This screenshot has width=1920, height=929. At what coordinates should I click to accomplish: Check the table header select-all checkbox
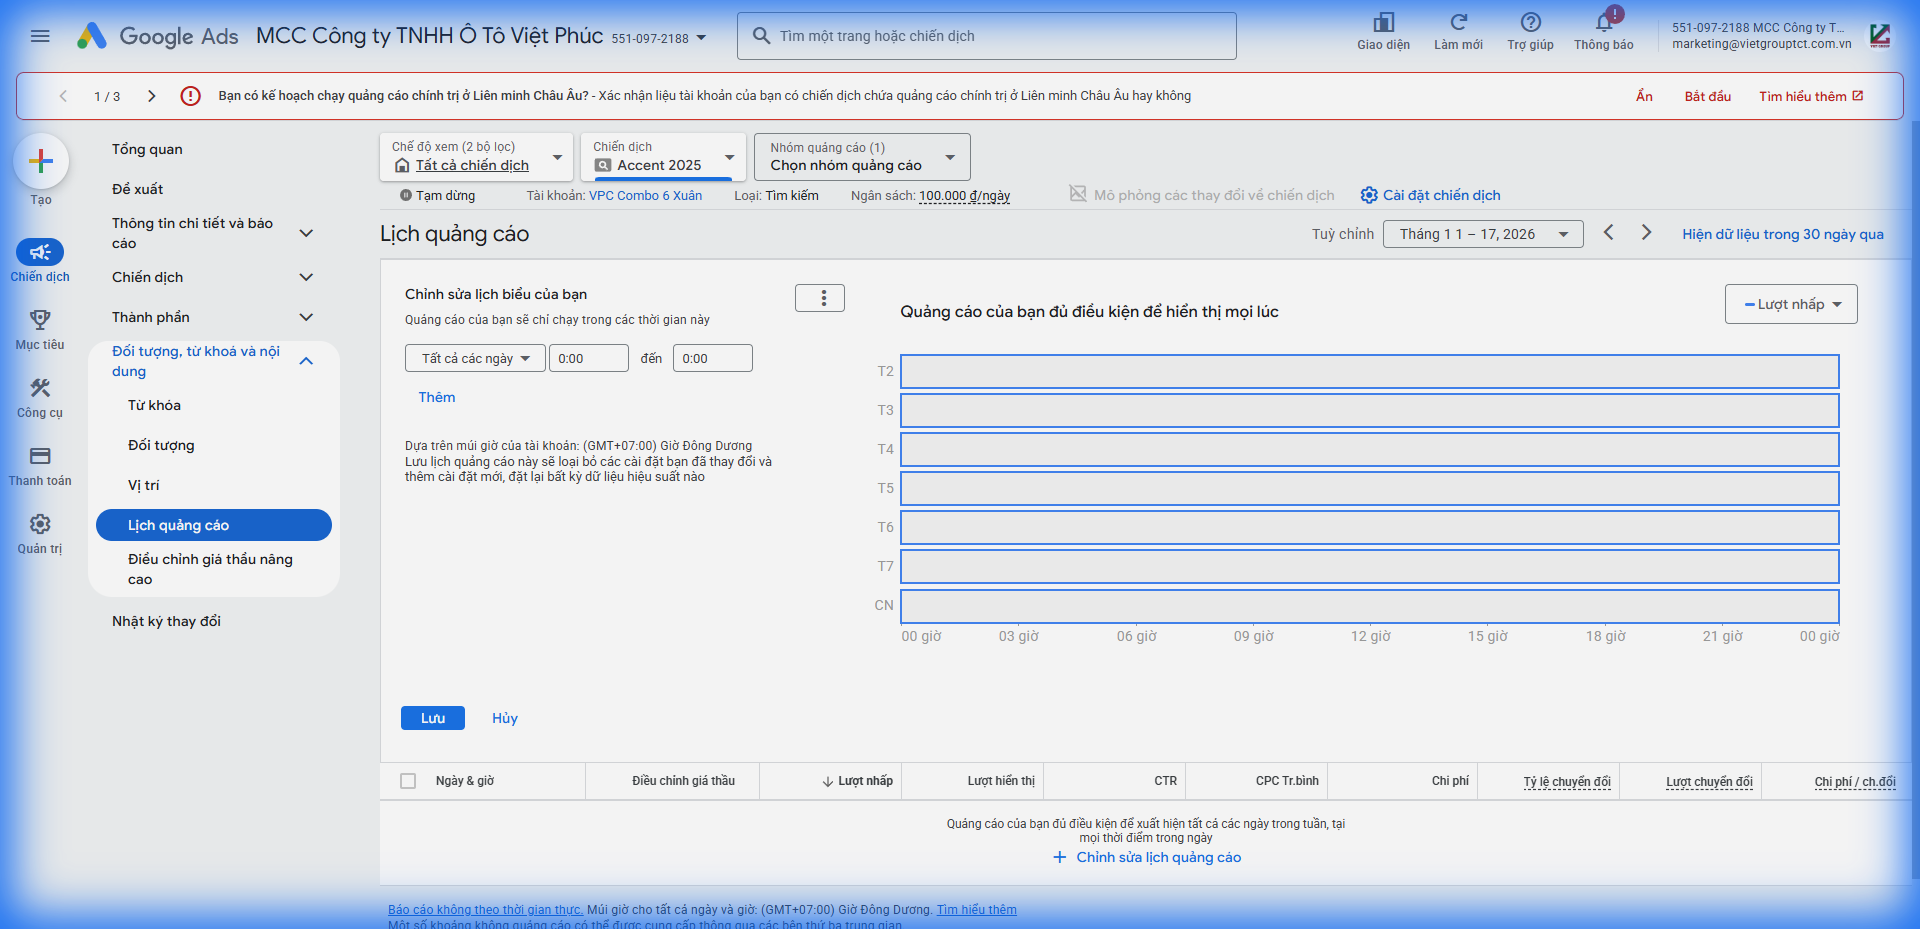tap(408, 781)
